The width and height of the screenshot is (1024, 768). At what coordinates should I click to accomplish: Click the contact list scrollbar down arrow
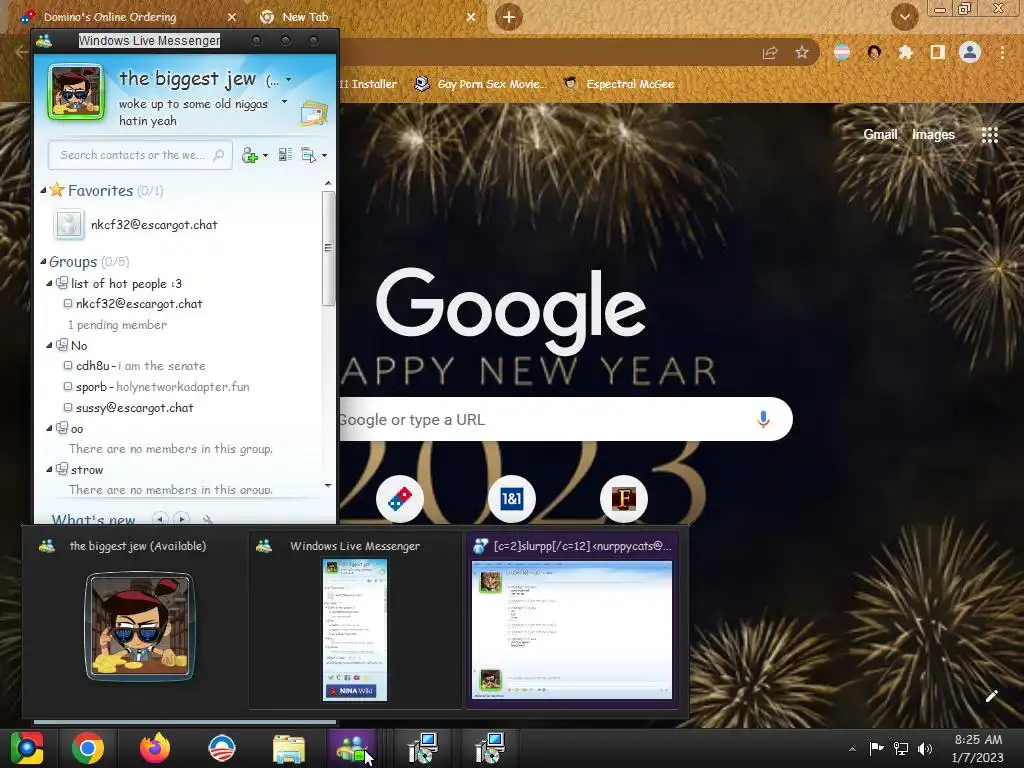pos(328,485)
